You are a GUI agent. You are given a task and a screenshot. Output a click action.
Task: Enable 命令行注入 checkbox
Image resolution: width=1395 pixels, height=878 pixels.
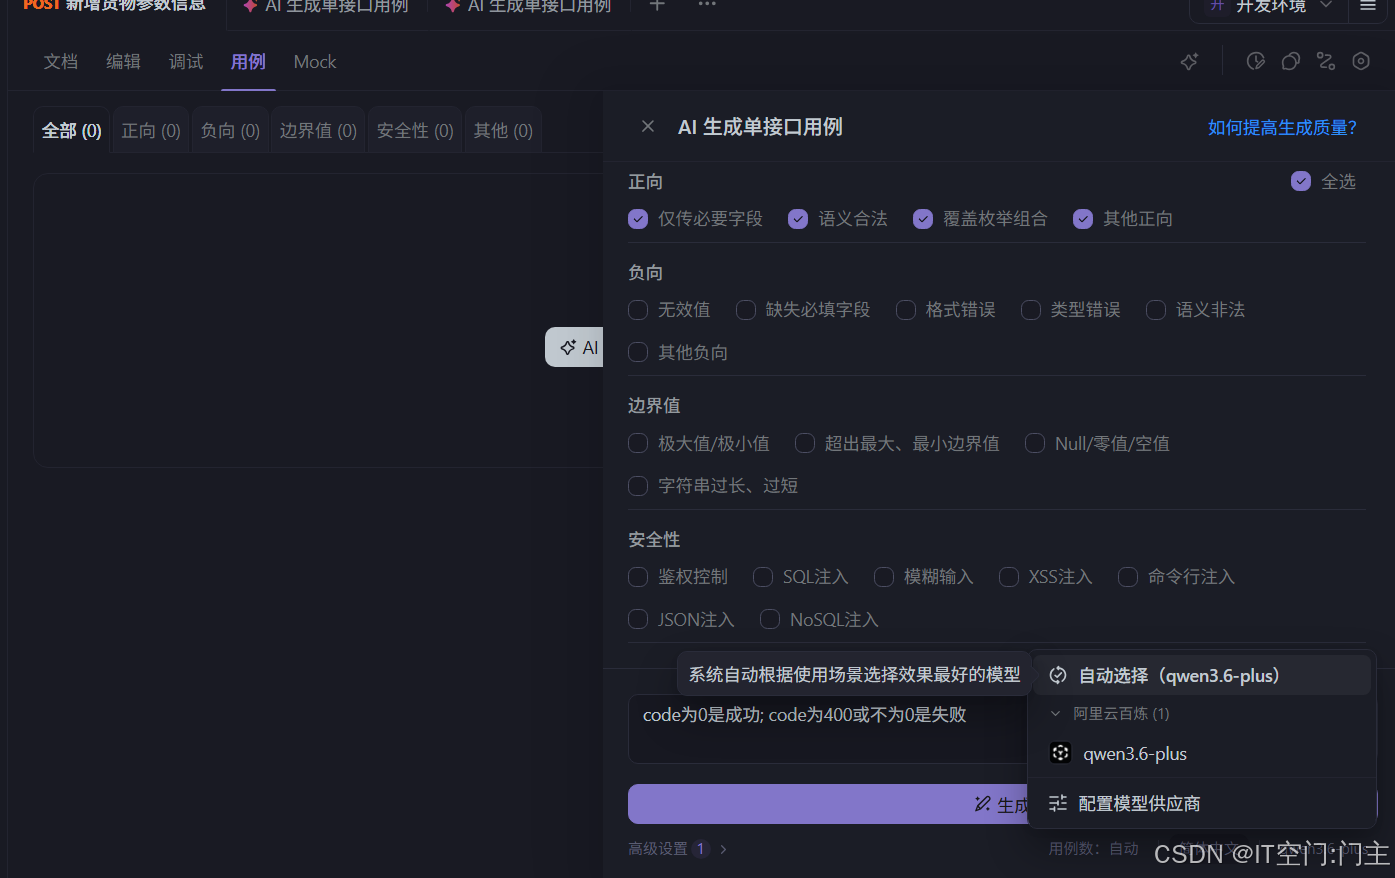(1128, 577)
